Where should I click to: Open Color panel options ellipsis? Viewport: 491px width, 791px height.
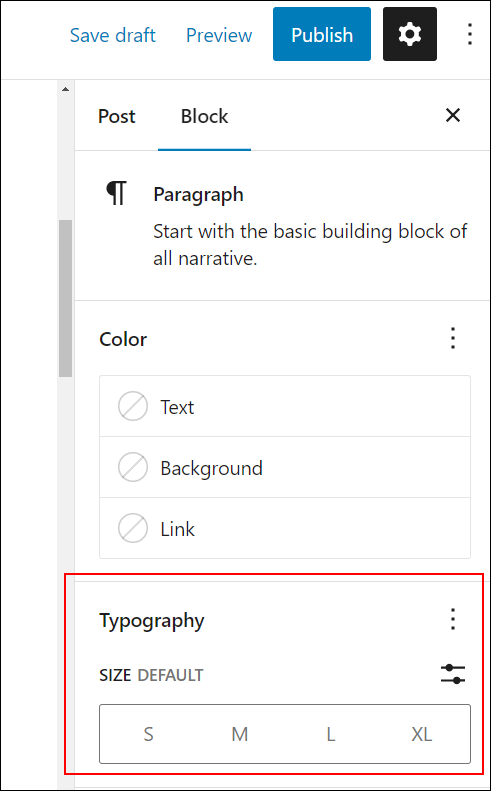453,338
